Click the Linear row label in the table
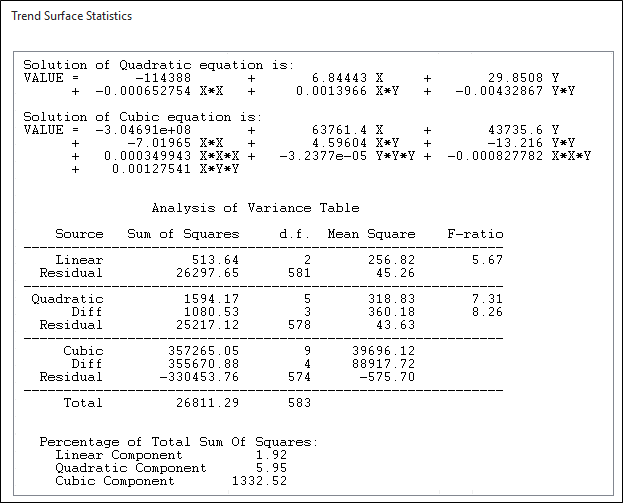Viewport: 623px width, 503px height. pos(79,260)
